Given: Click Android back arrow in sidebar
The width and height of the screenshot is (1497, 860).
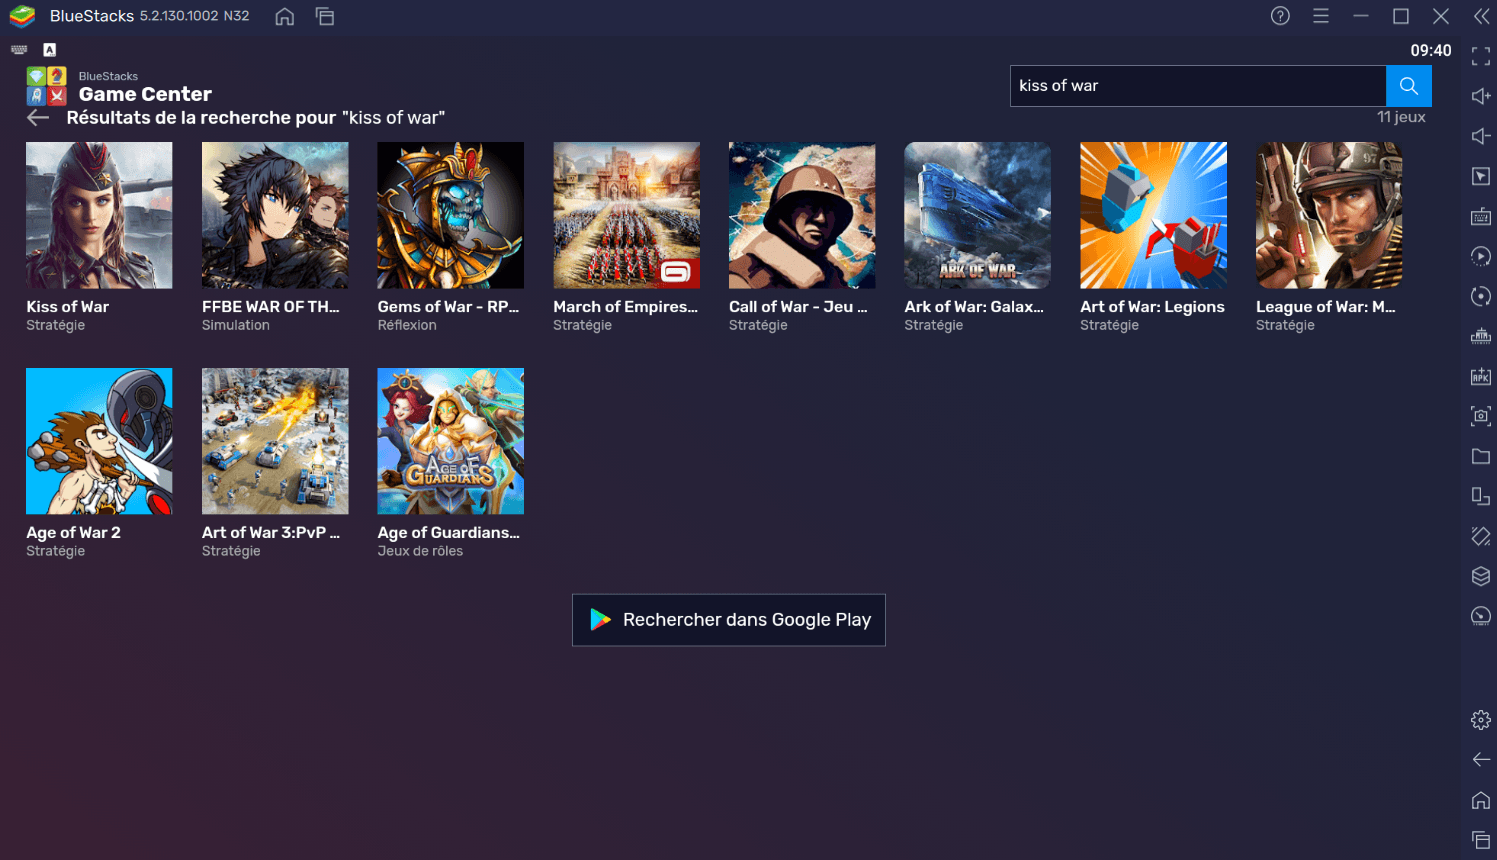Looking at the screenshot, I should pyautogui.click(x=1481, y=760).
